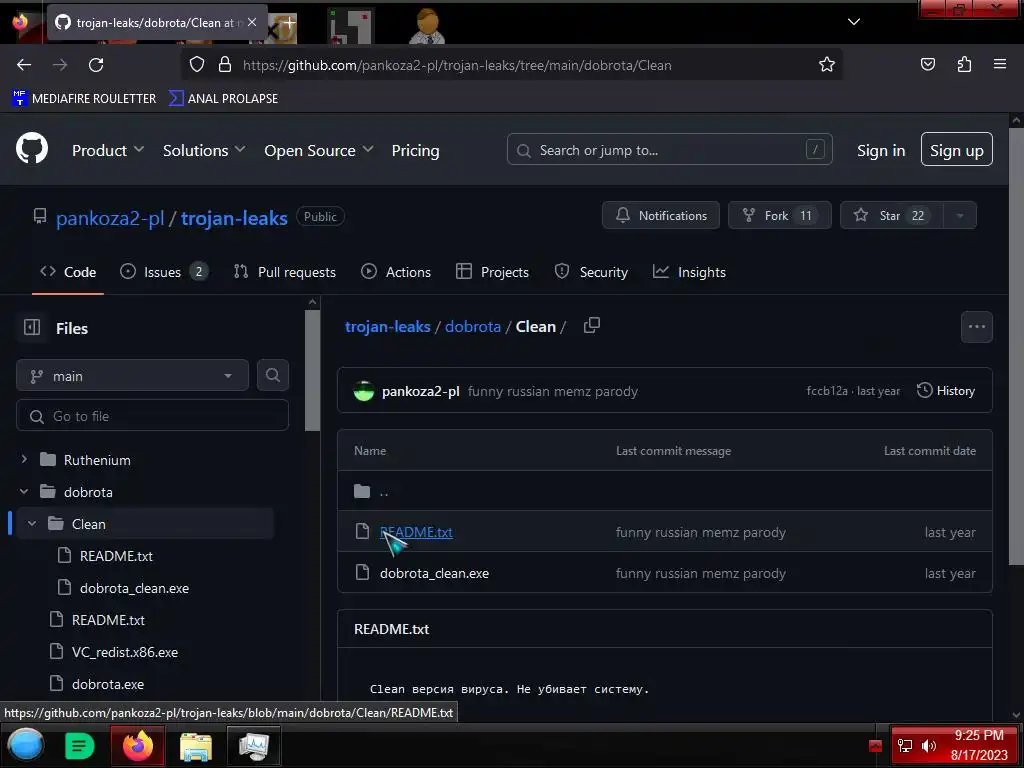Click the padlock site info icon

(225, 65)
